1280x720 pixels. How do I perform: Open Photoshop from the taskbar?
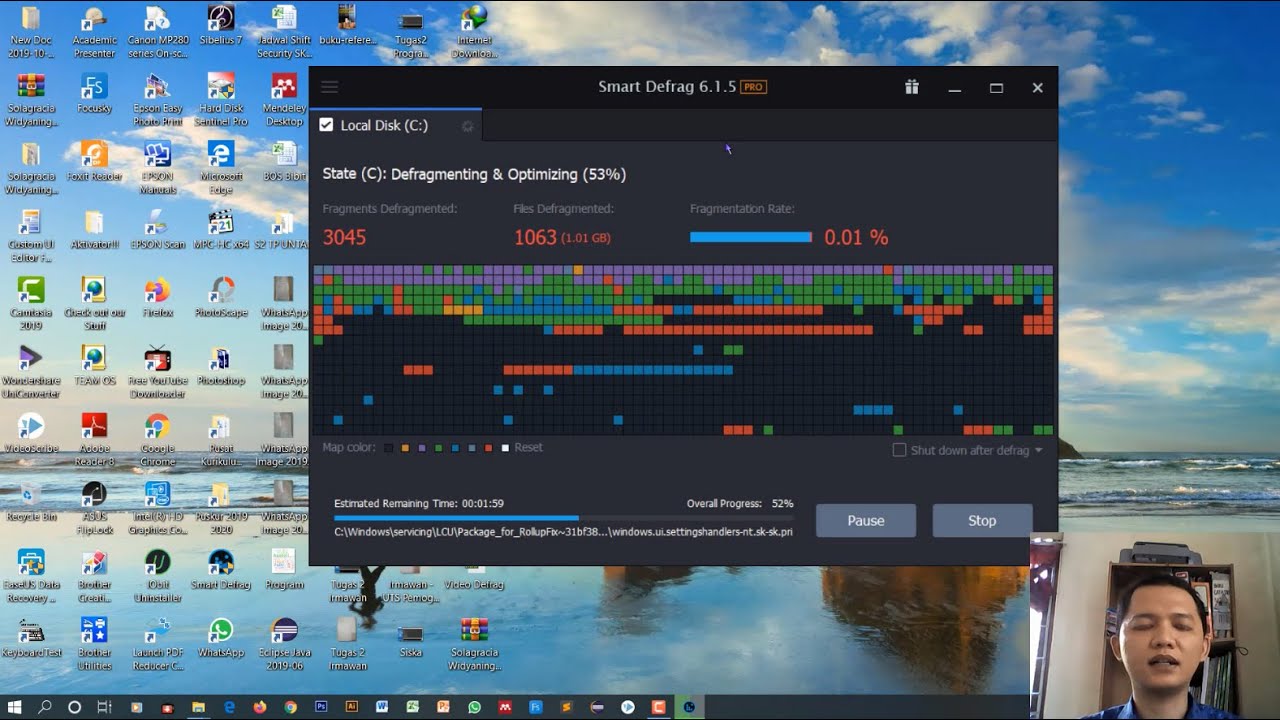tap(321, 707)
